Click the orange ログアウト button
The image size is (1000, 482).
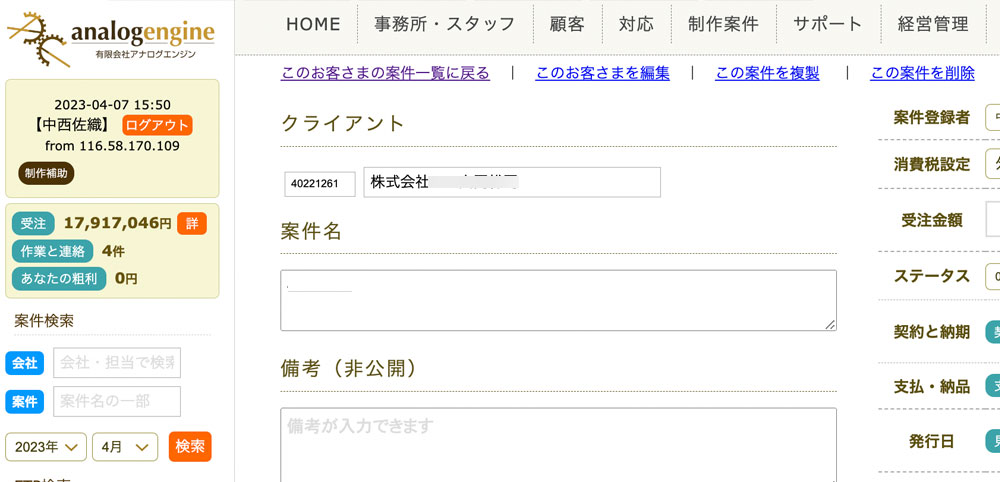pos(157,125)
